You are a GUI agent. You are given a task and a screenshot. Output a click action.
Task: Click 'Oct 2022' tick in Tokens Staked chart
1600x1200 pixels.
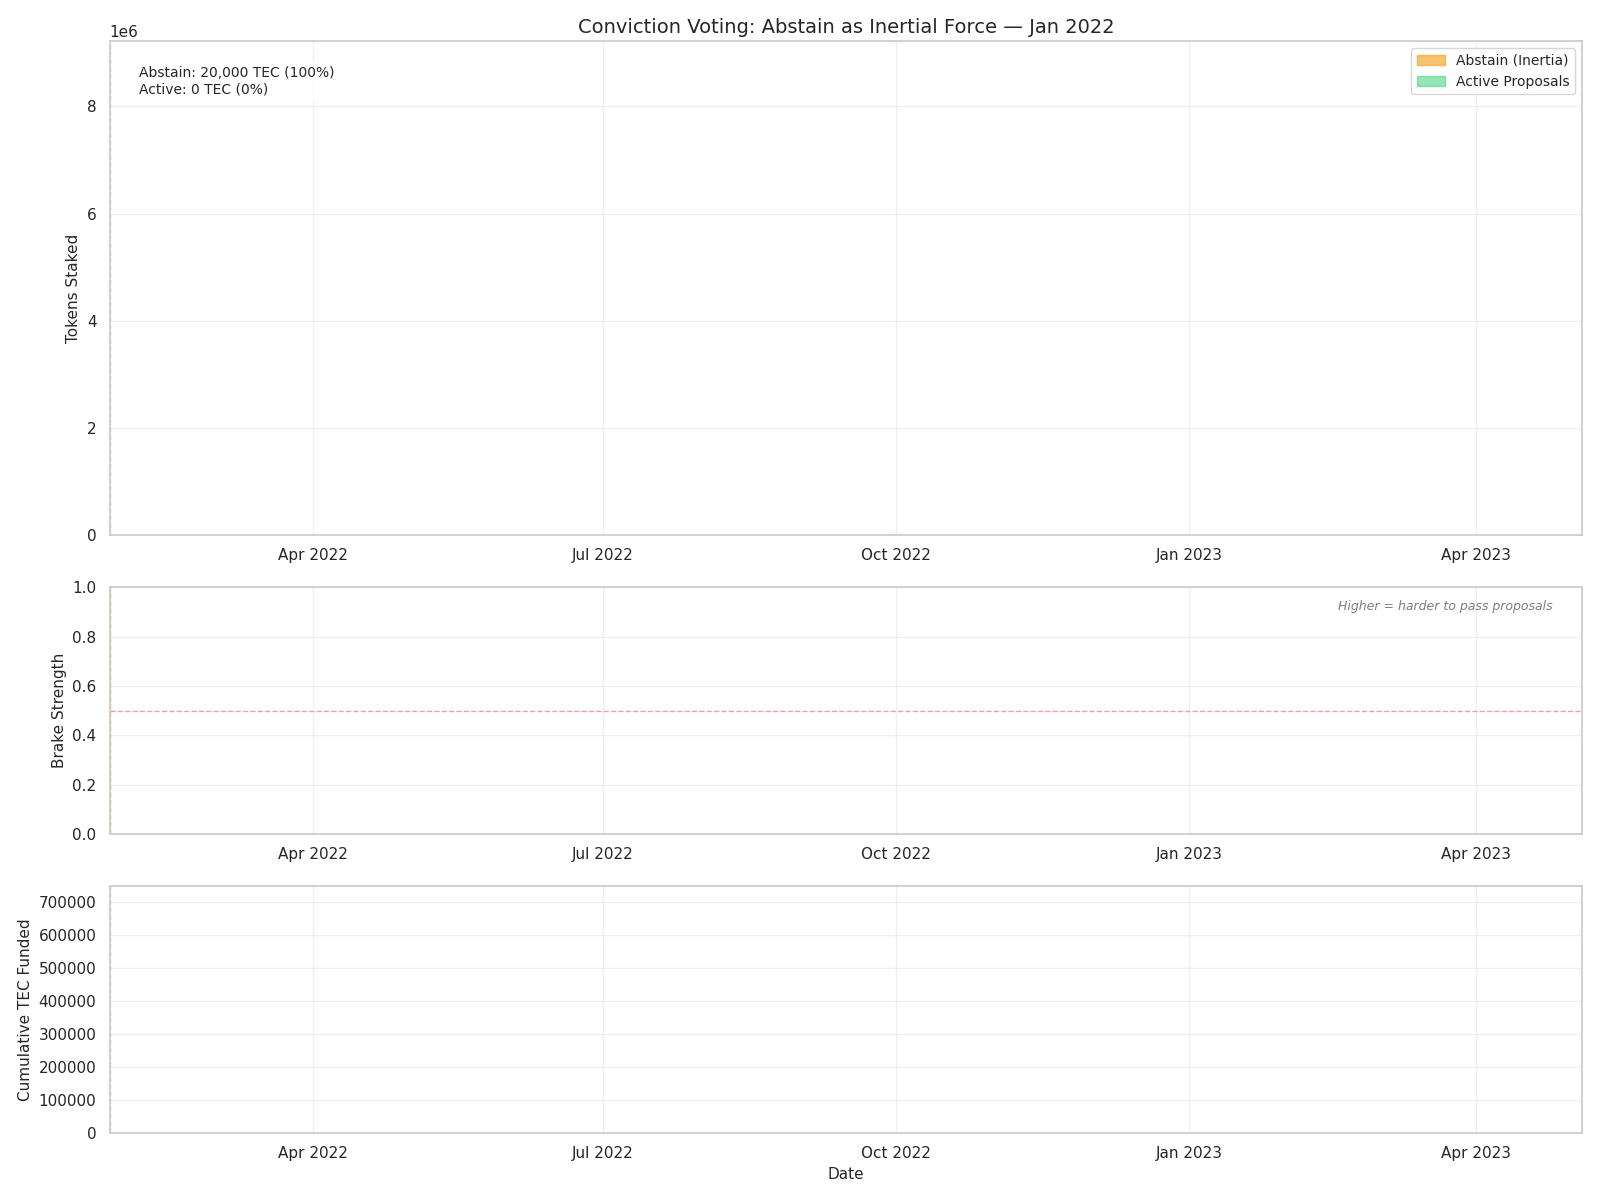pyautogui.click(x=895, y=555)
